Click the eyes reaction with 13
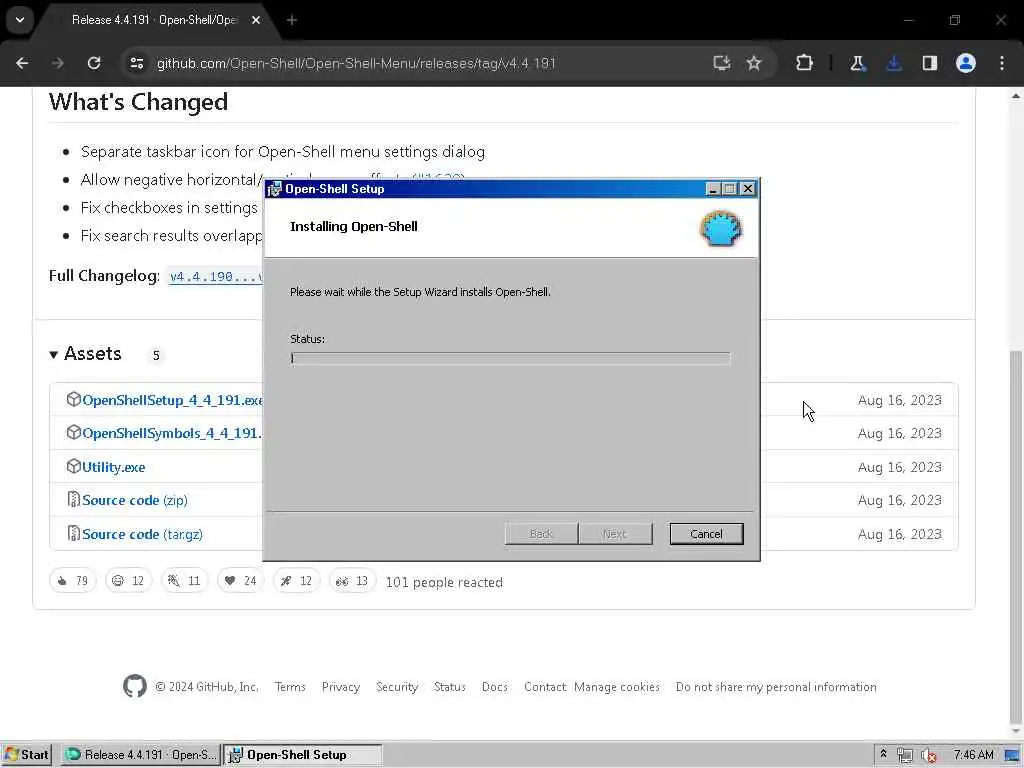The height and width of the screenshot is (768, 1024). click(x=353, y=581)
